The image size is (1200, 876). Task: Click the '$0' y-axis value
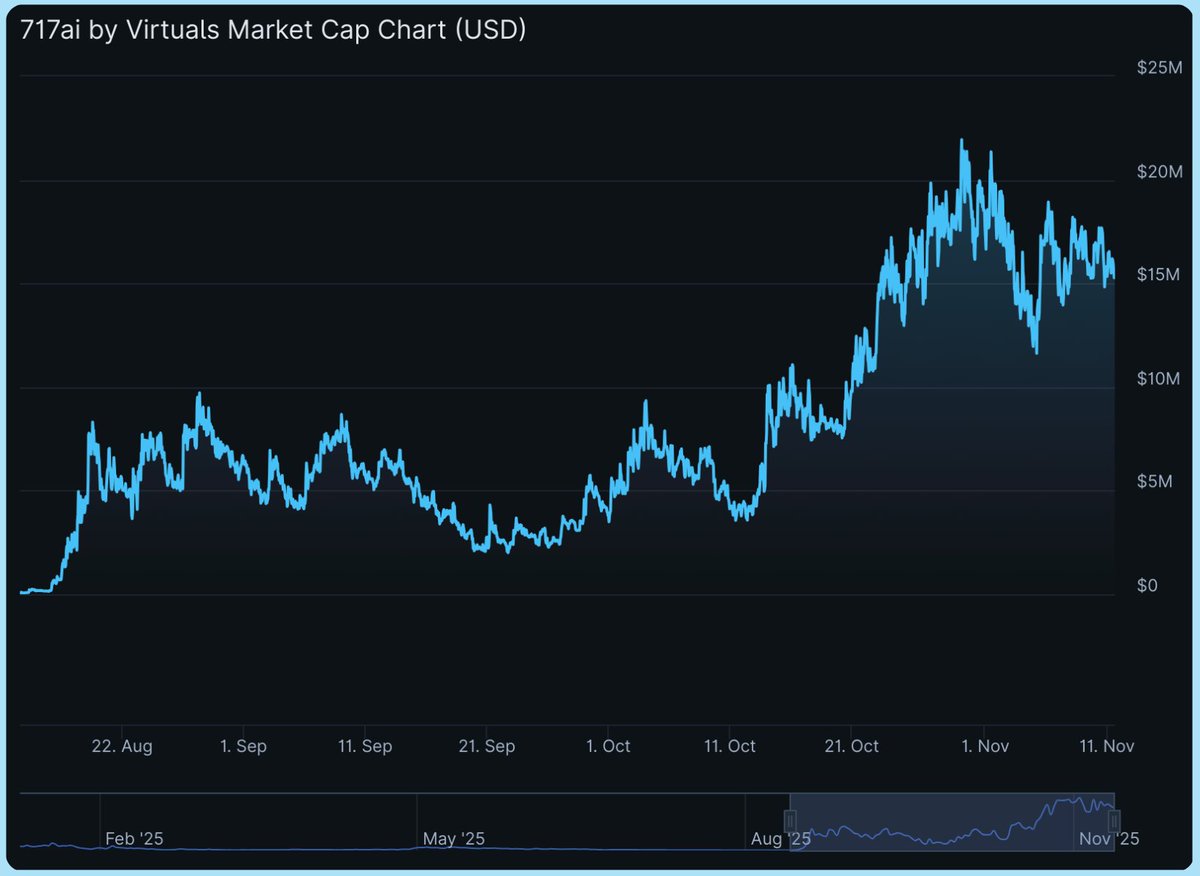pos(1148,586)
